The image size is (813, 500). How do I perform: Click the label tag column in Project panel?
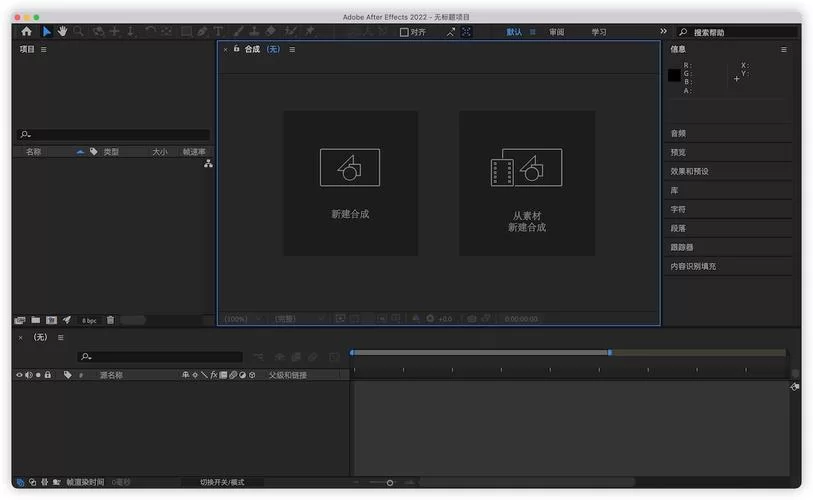93,151
